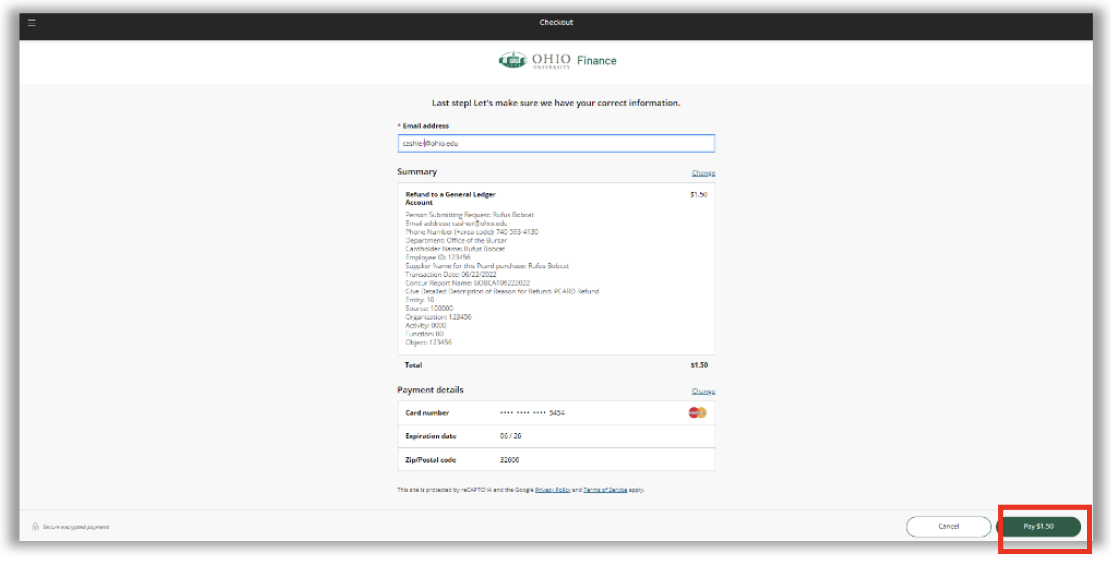The width and height of the screenshot is (1111, 563).
Task: Click the Ohio University logo
Action: click(534, 60)
